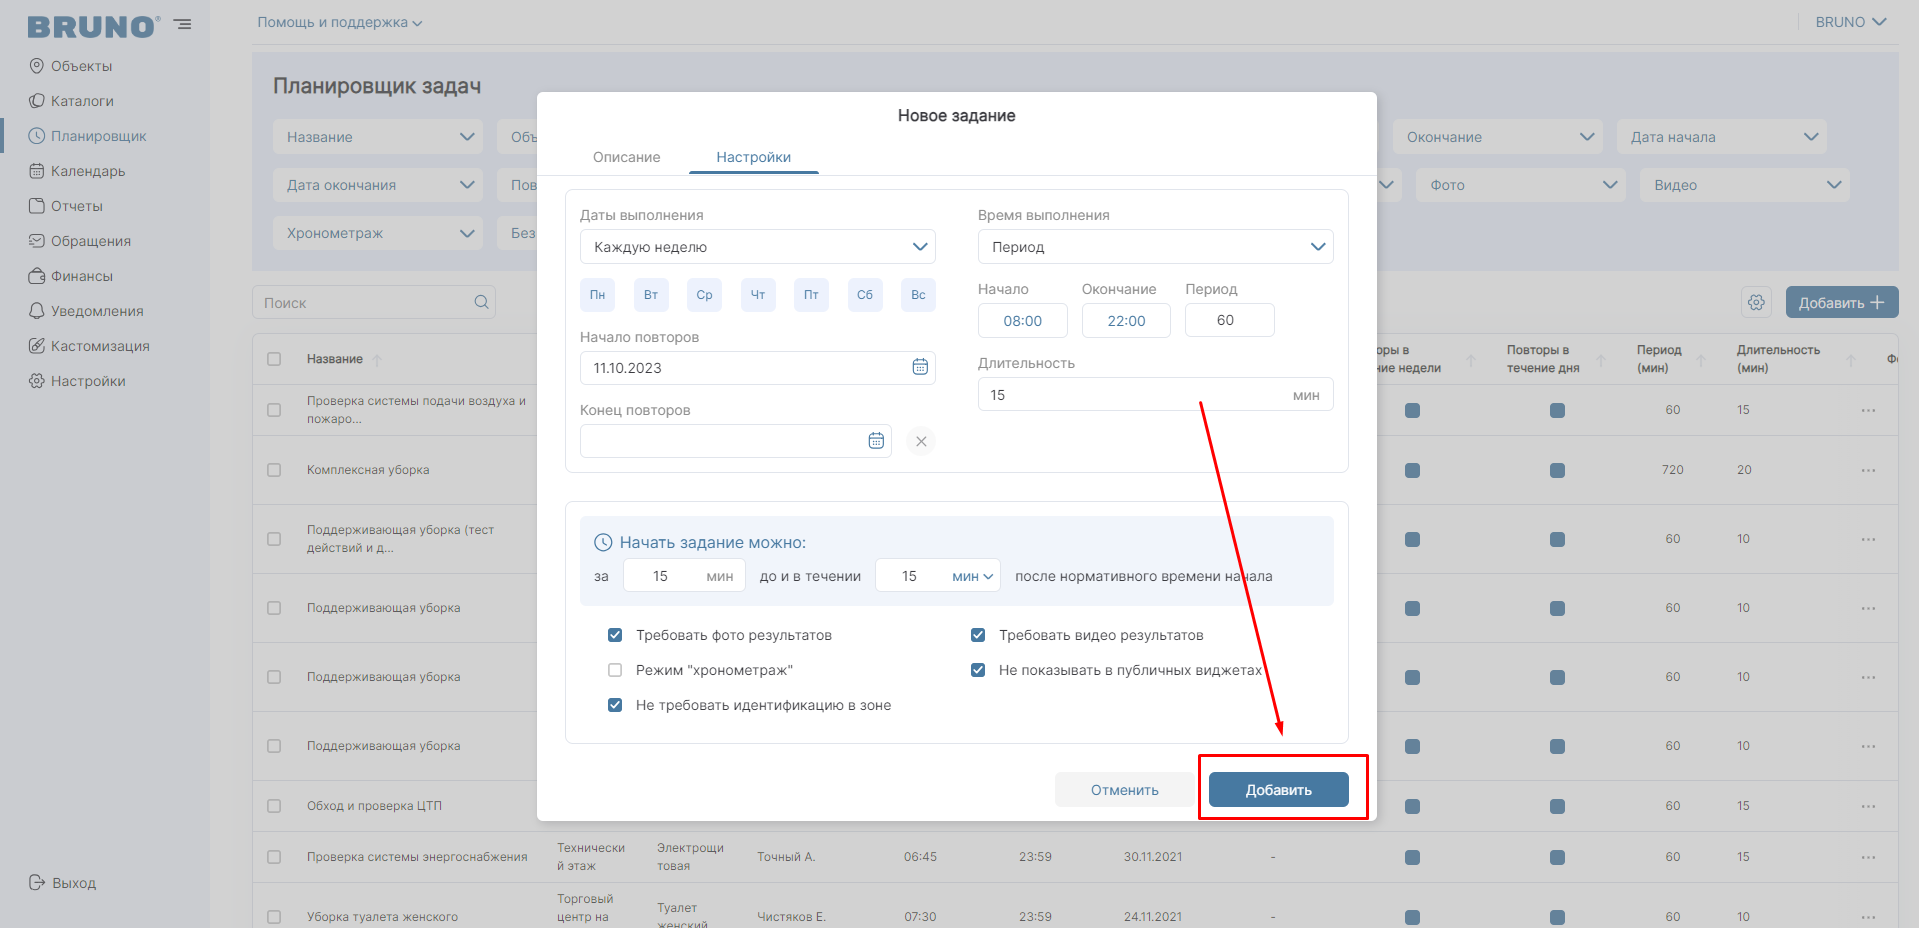Expand the Видео filter dropdown
The image size is (1919, 928).
pos(1745,185)
